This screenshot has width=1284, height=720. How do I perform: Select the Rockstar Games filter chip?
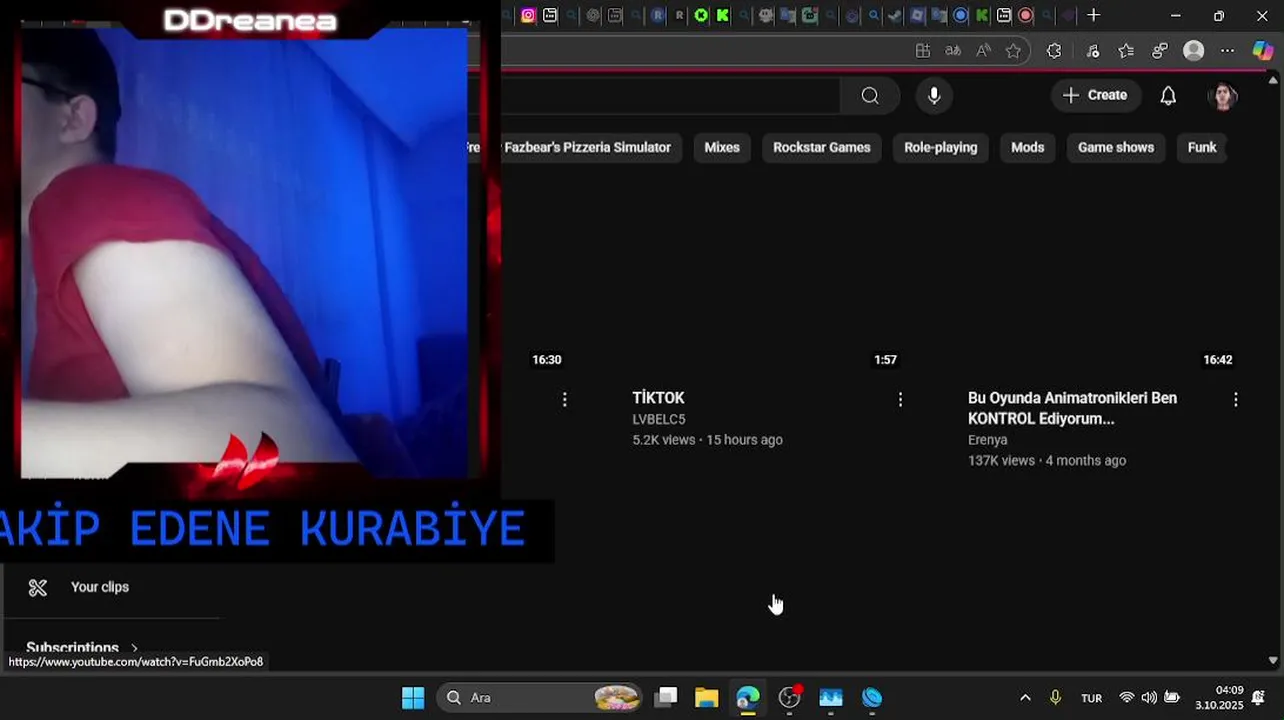tap(822, 147)
